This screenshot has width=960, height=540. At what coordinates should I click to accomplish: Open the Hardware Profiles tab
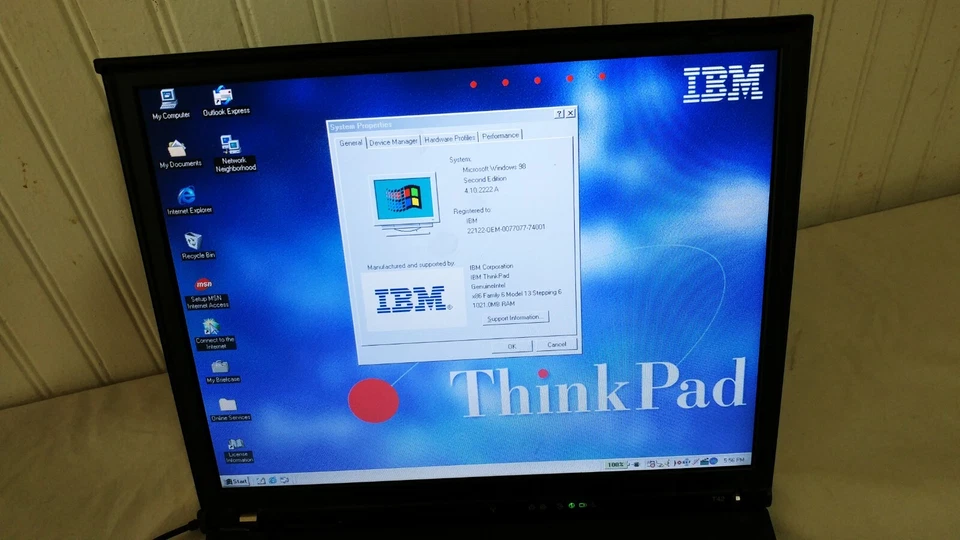click(449, 139)
